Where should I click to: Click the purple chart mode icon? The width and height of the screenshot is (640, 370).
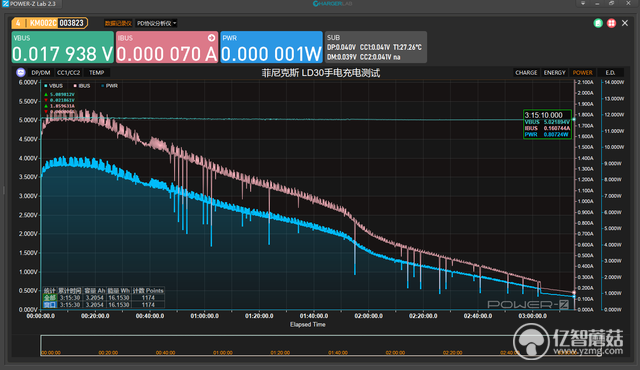pyautogui.click(x=21, y=73)
